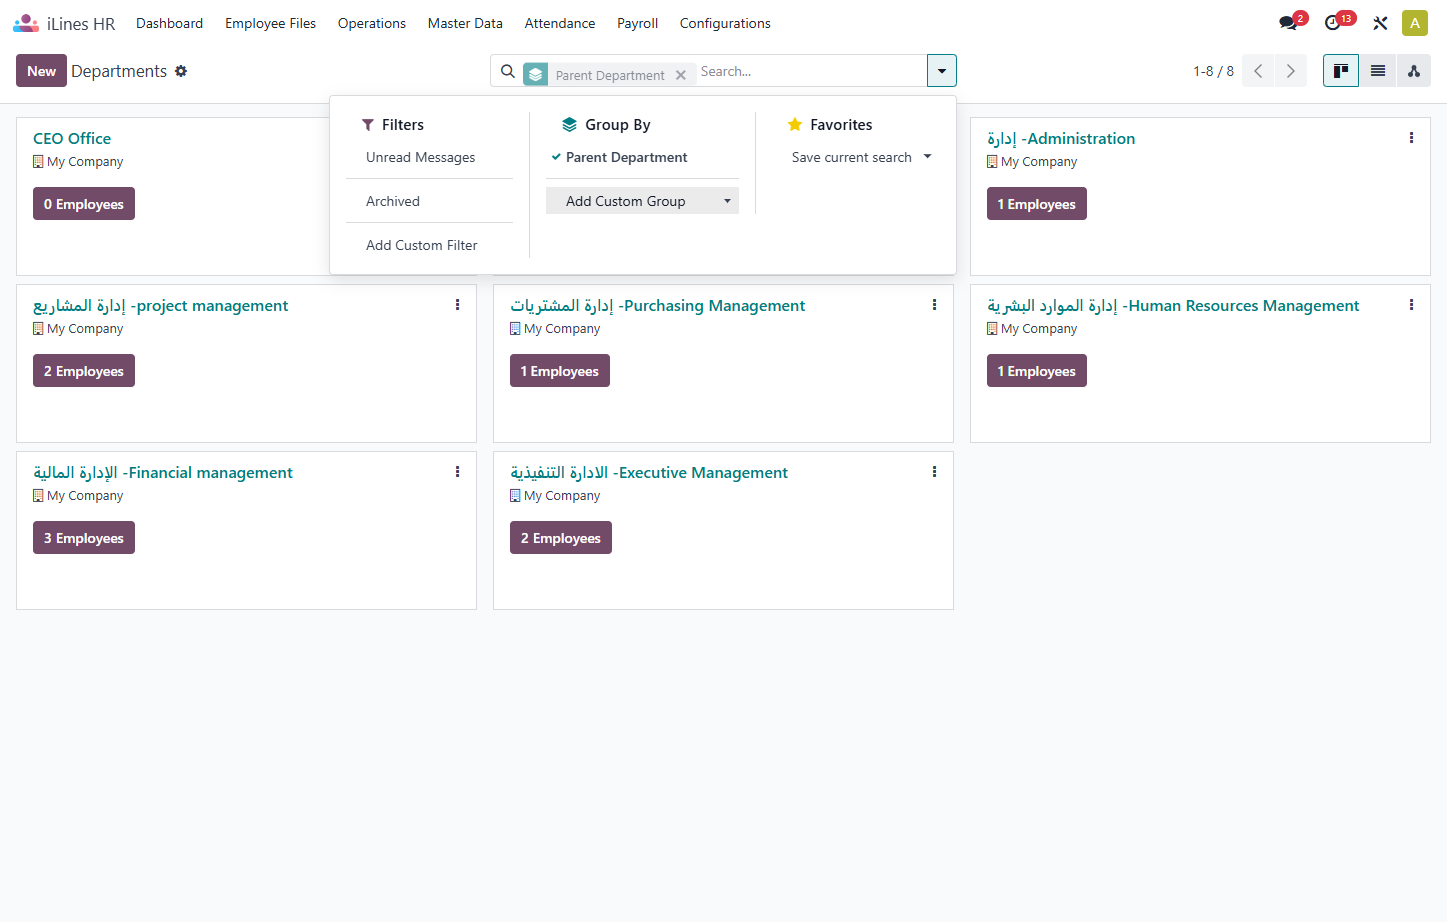The image size is (1447, 922).
Task: Uncheck Parent Department grouping
Action: point(626,157)
